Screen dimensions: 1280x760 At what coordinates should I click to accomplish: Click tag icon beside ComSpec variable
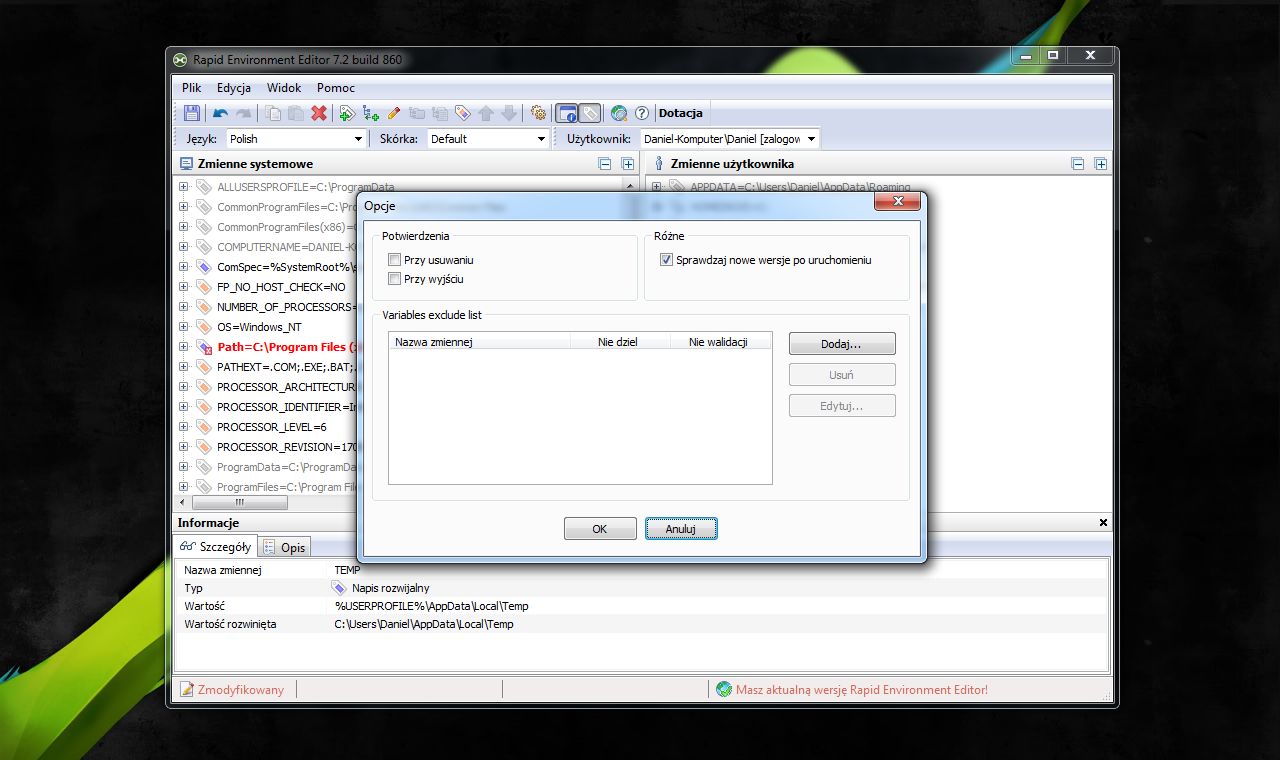203,267
